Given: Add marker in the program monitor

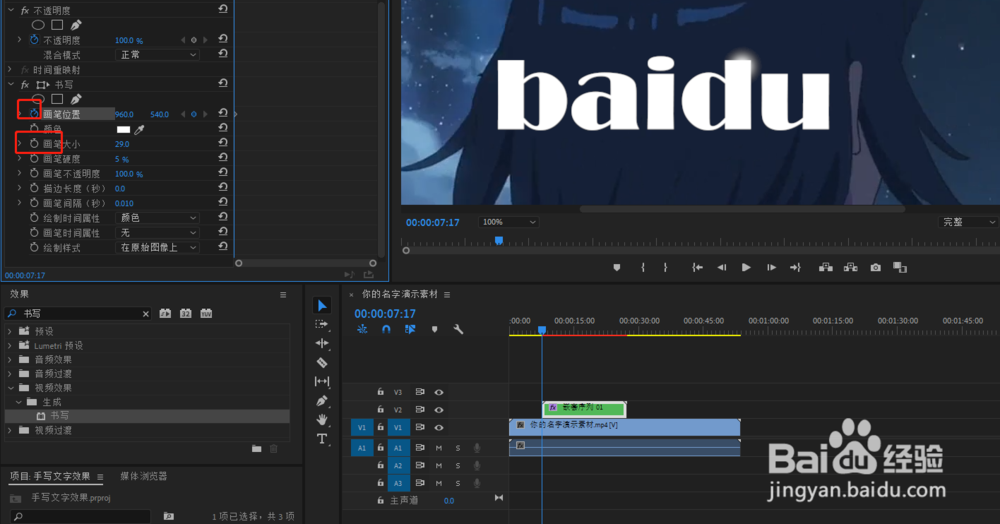Looking at the screenshot, I should (617, 268).
